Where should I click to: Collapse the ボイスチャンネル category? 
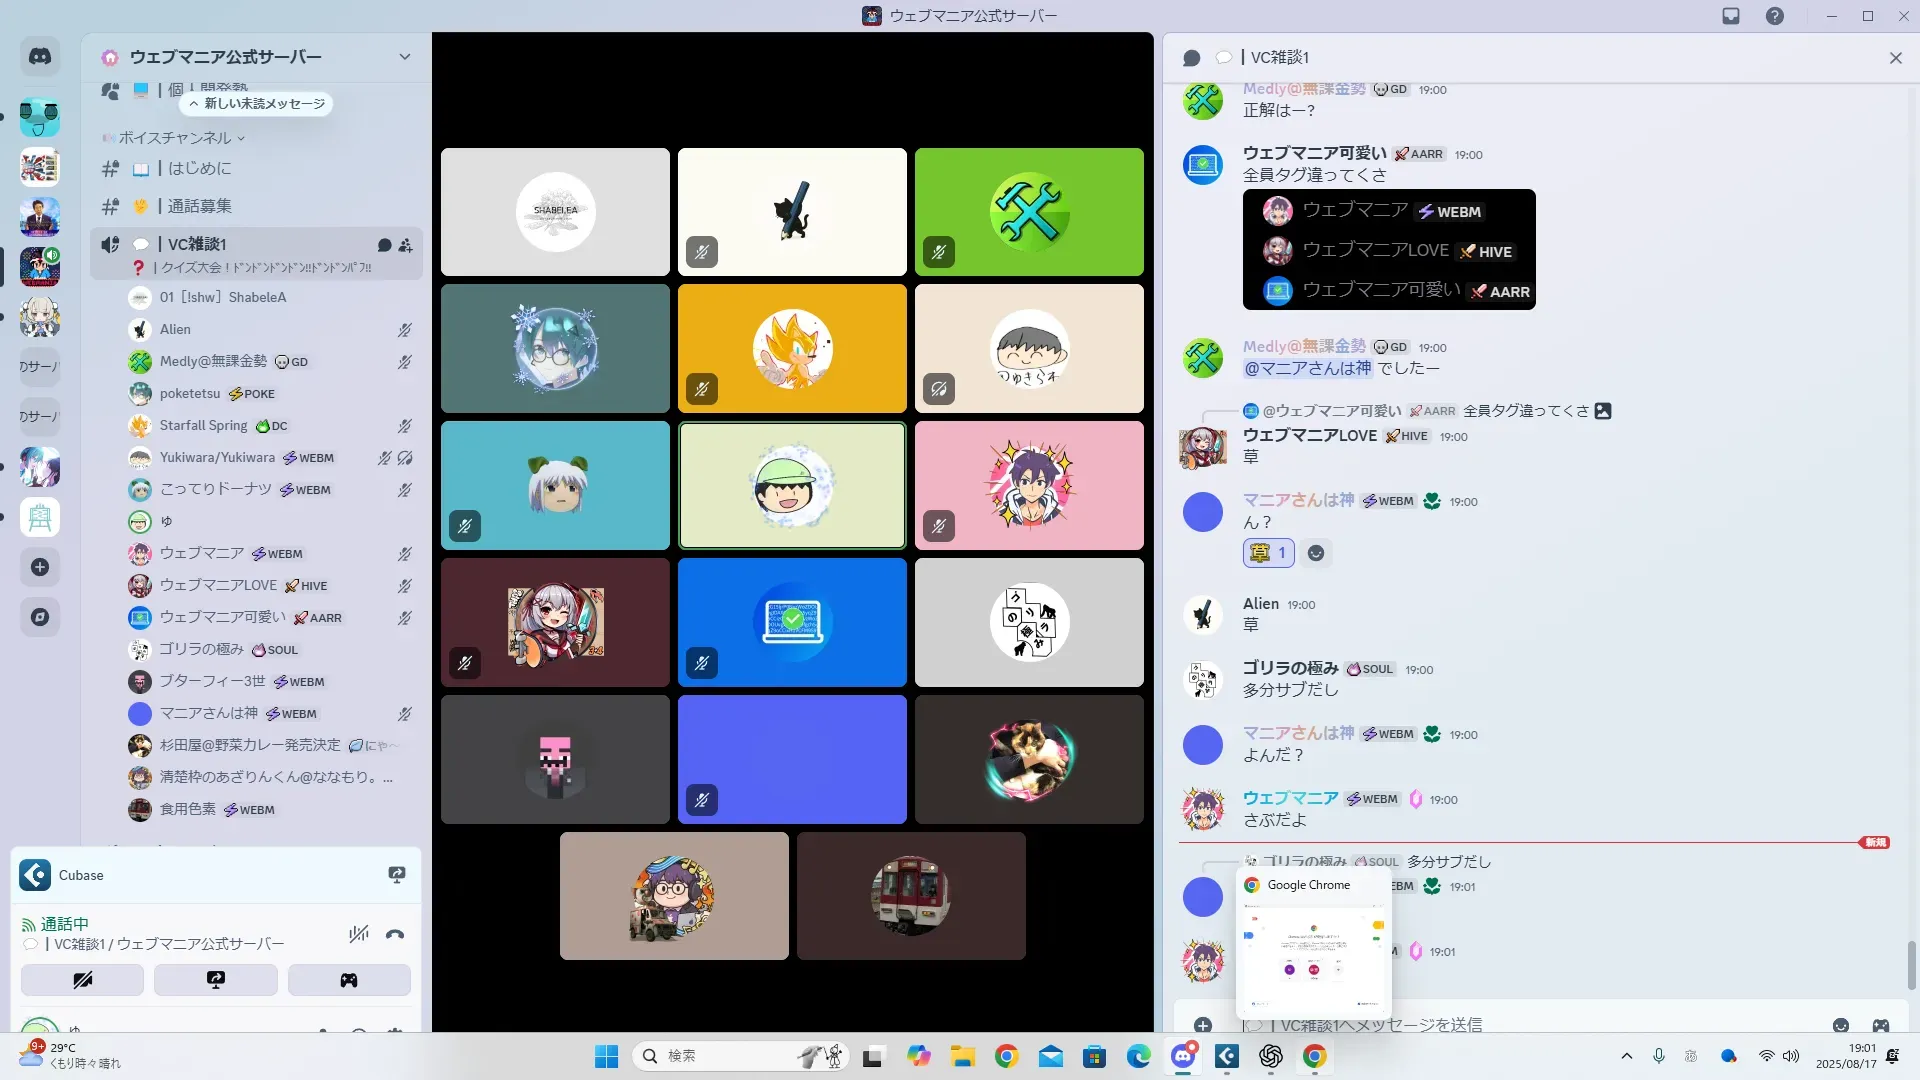[175, 138]
